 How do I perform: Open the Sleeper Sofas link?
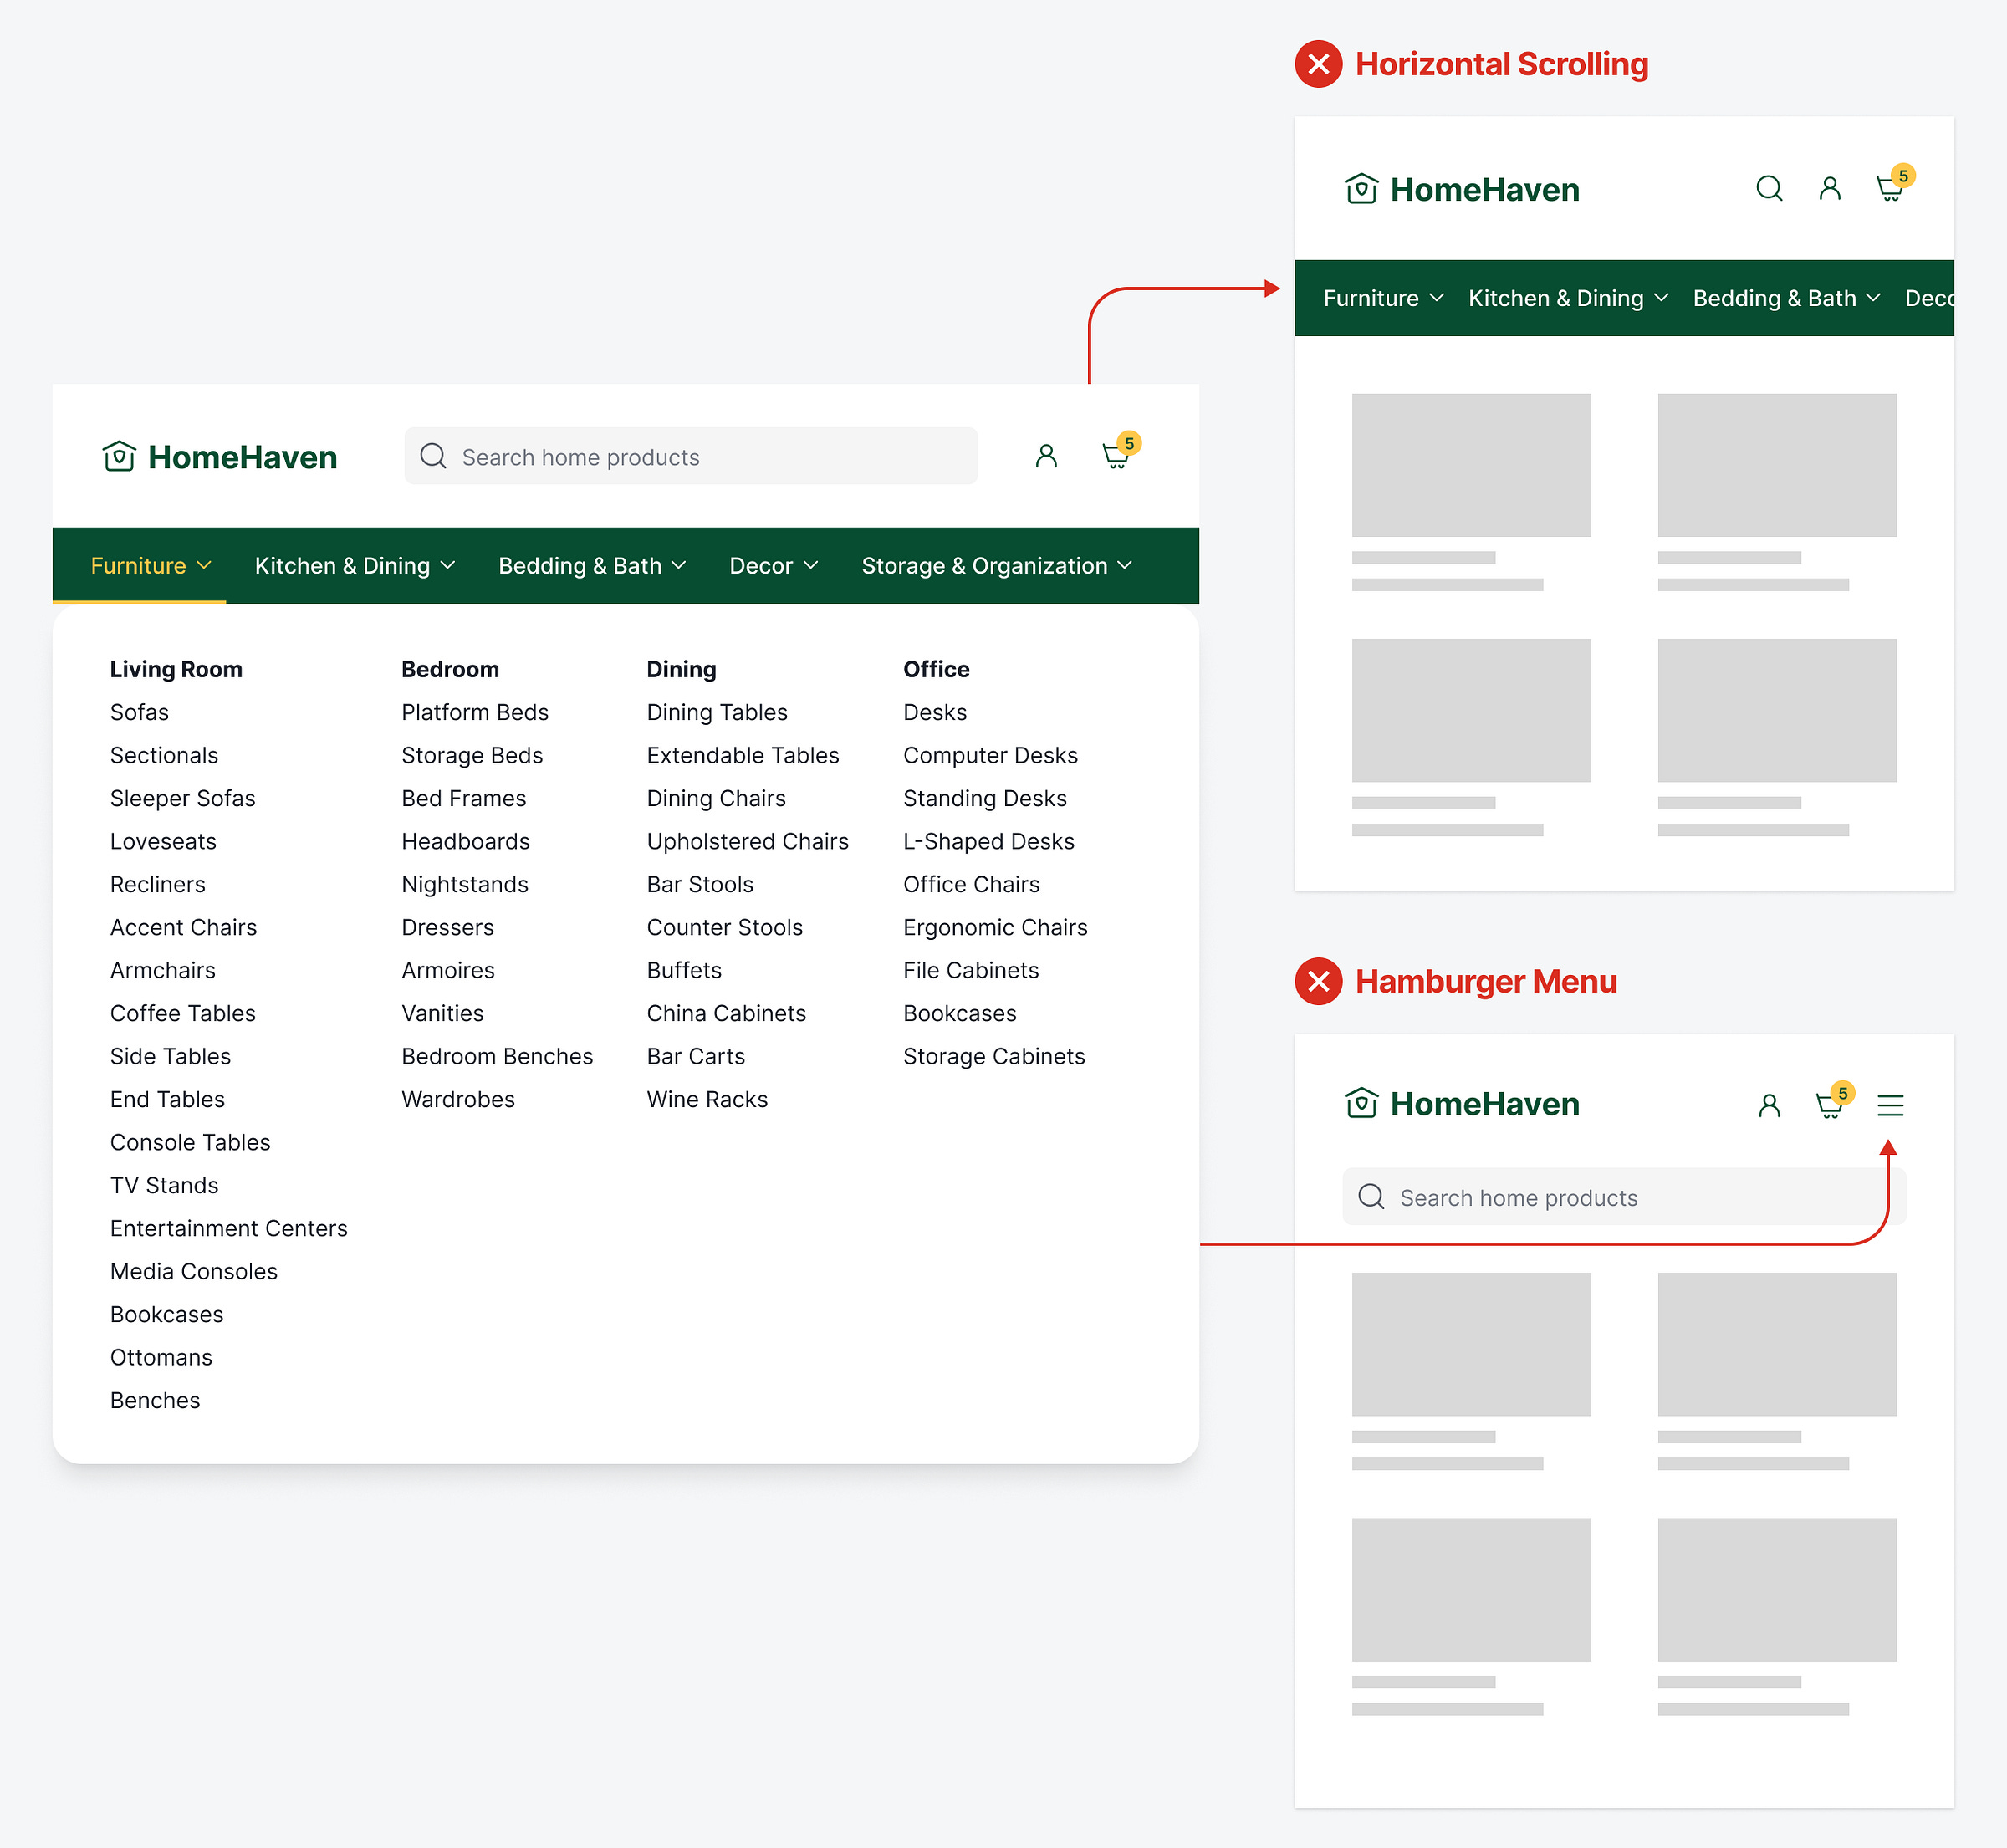(x=183, y=798)
